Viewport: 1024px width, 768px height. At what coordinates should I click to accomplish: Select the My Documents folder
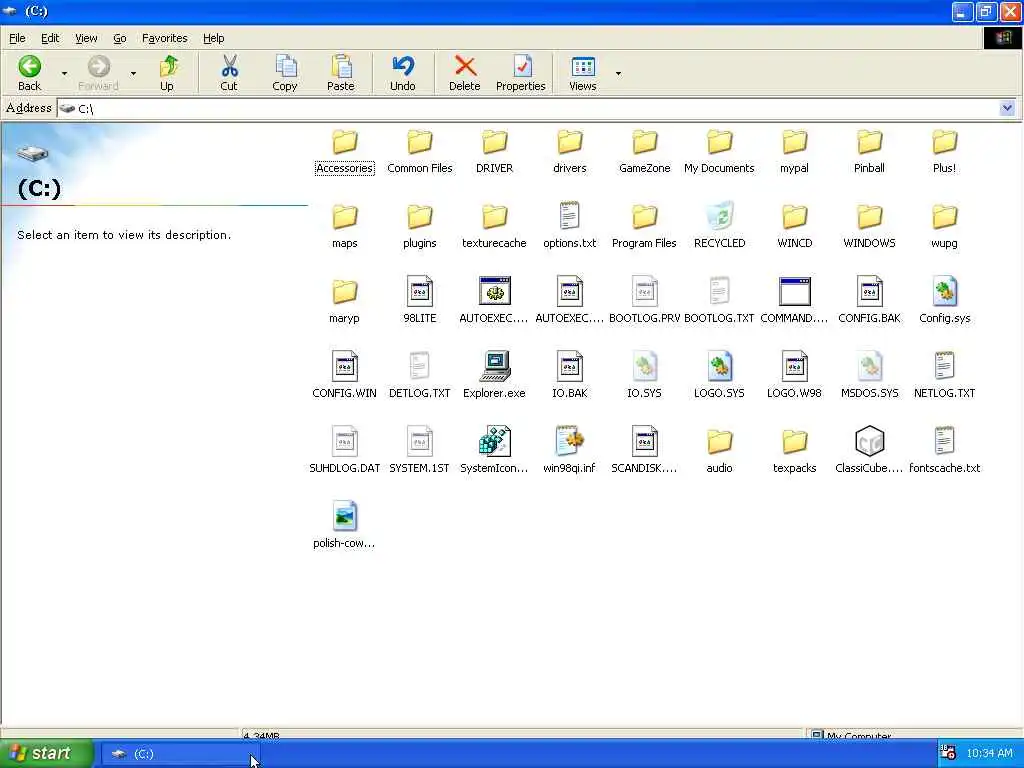pyautogui.click(x=720, y=152)
